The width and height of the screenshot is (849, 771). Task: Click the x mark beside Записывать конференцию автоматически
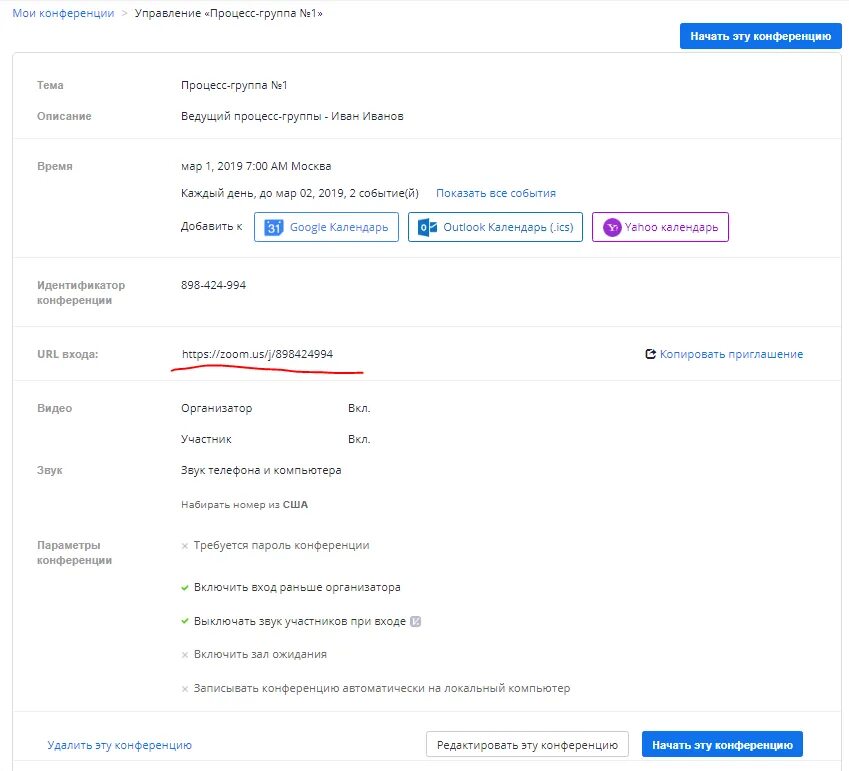(x=185, y=689)
